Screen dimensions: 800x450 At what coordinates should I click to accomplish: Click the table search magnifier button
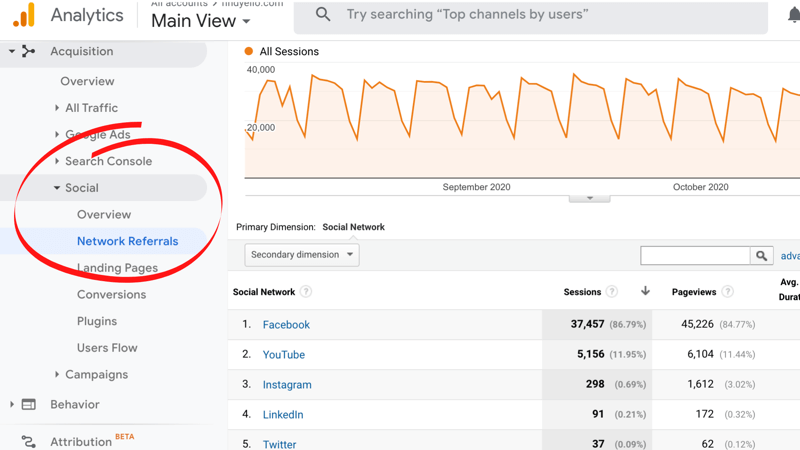click(x=761, y=256)
